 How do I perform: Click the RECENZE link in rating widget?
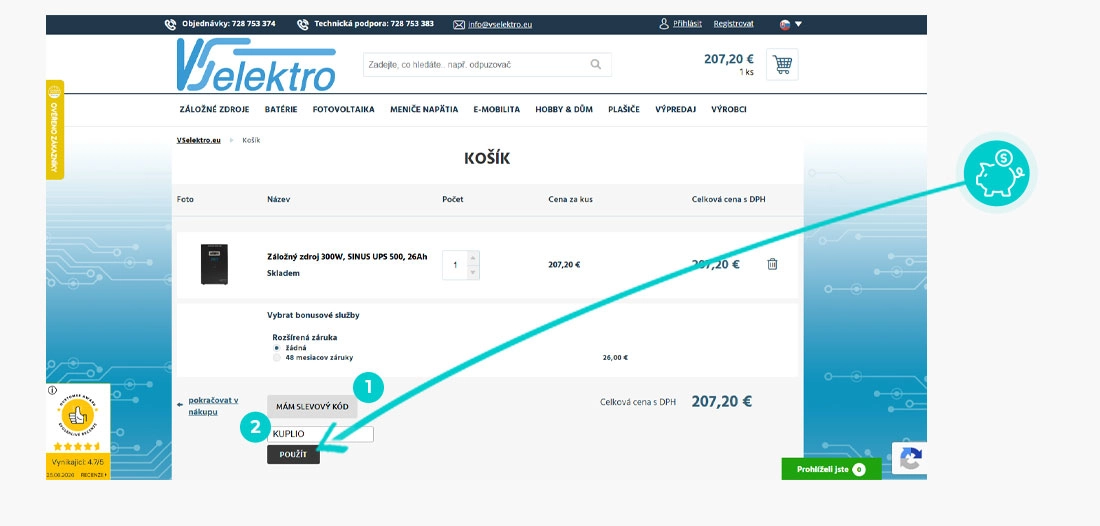(x=94, y=475)
